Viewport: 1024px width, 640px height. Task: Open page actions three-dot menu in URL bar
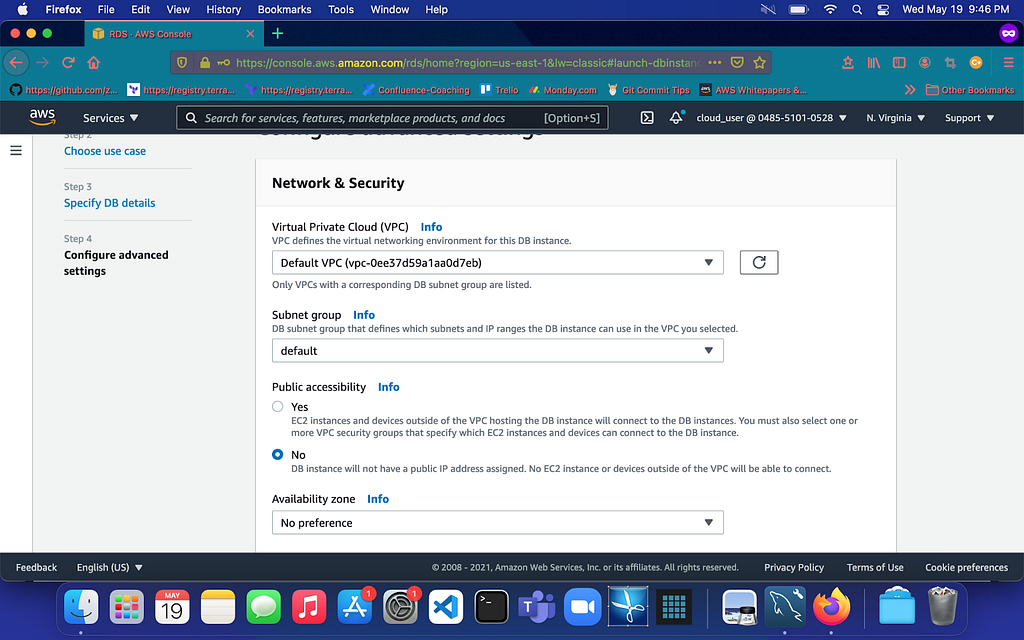pyautogui.click(x=714, y=63)
